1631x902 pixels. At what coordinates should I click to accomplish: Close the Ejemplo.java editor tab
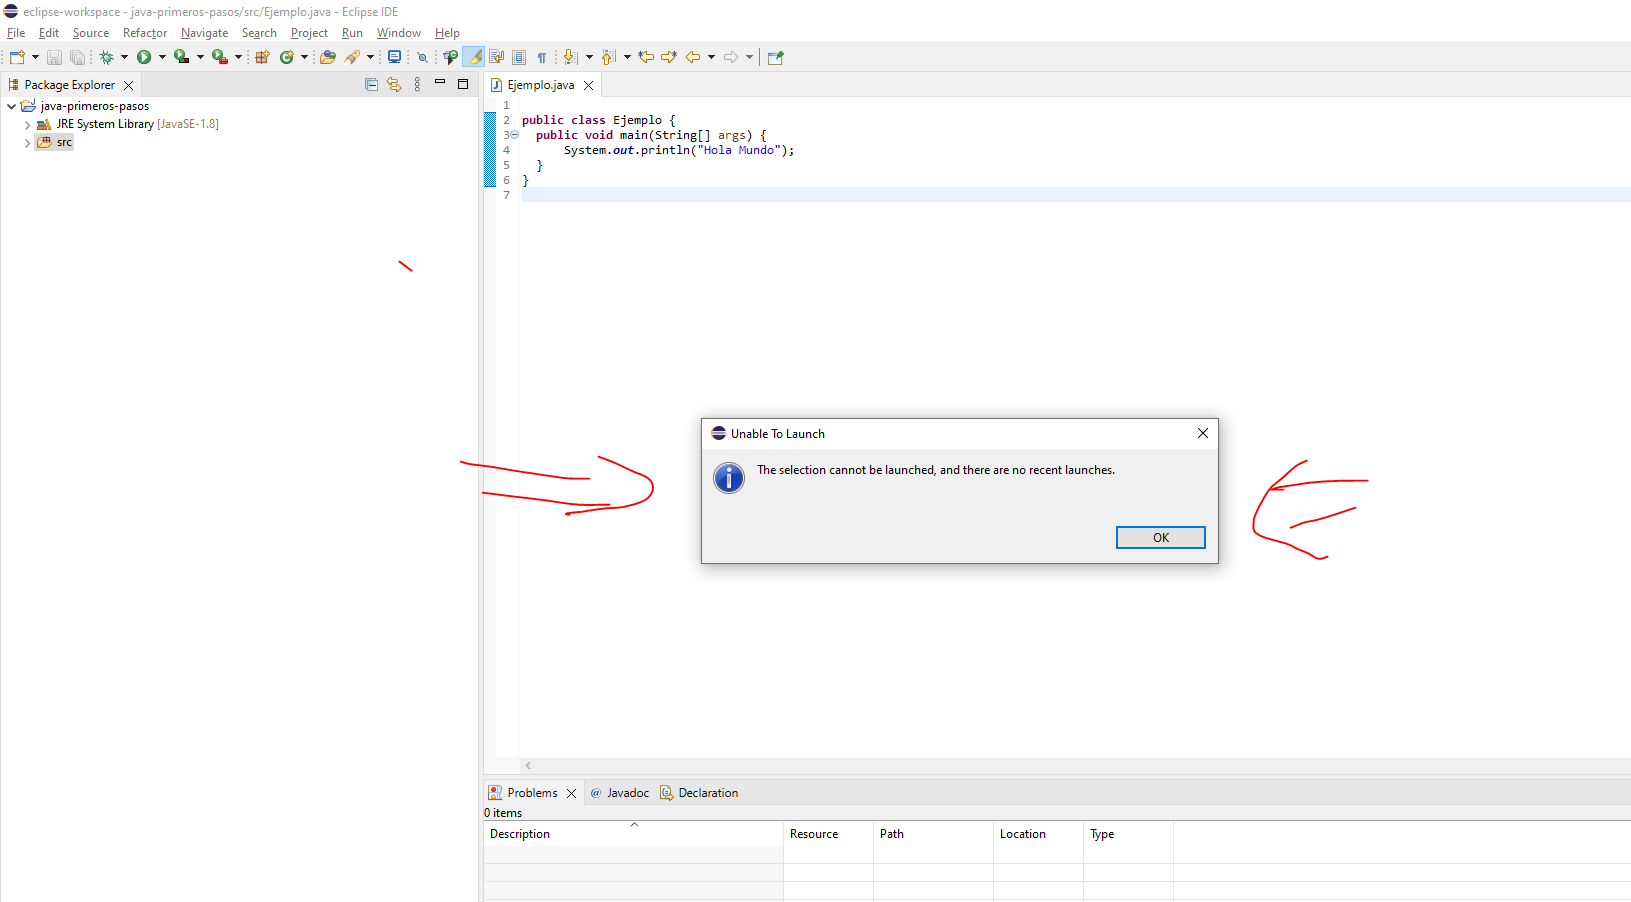589,85
